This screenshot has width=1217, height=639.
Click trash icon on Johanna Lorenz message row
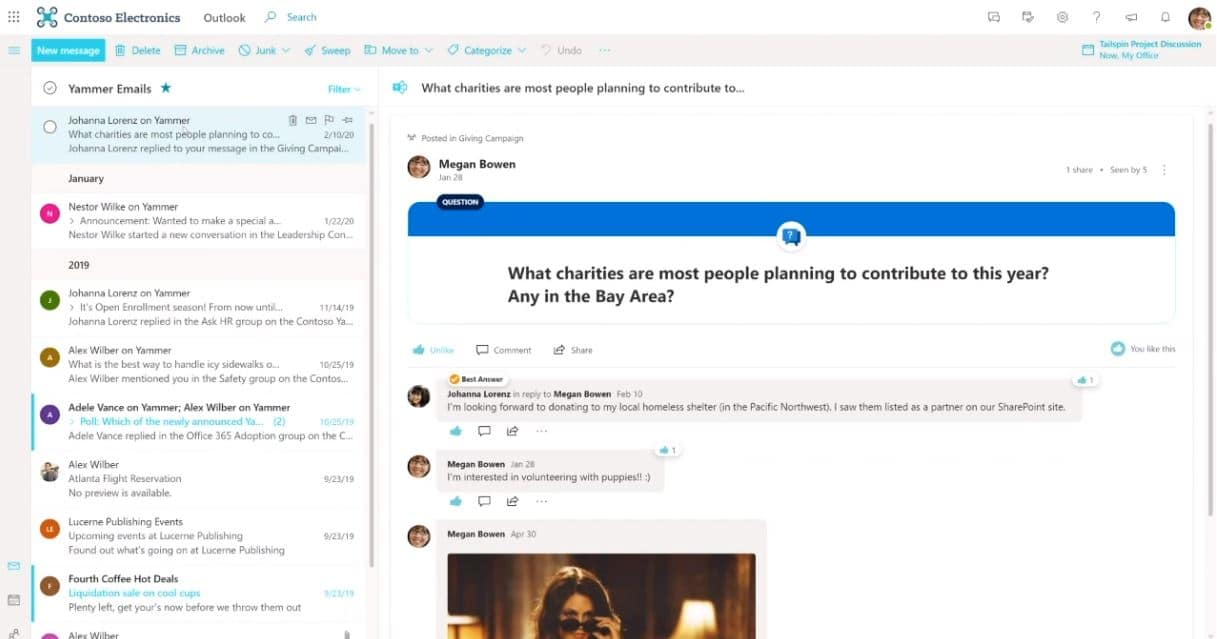[293, 120]
